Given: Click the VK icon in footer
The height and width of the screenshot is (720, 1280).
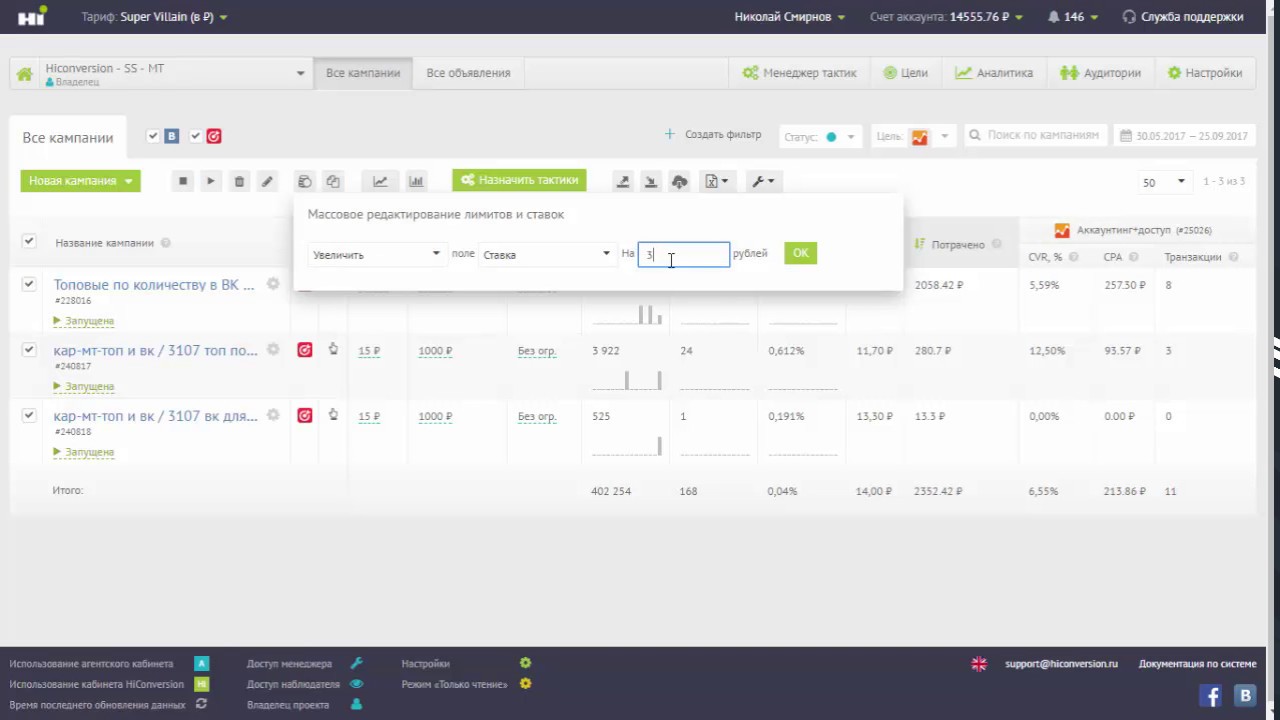Looking at the screenshot, I should tap(1246, 696).
